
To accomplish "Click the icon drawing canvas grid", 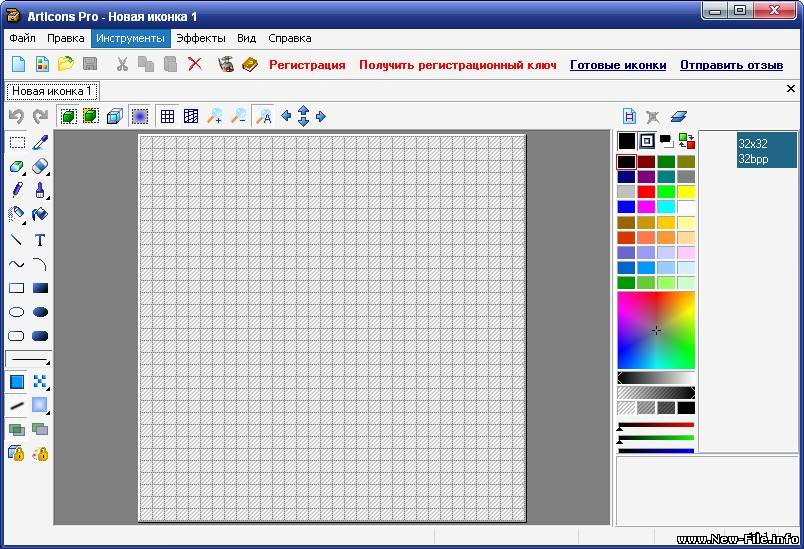I will click(x=332, y=328).
